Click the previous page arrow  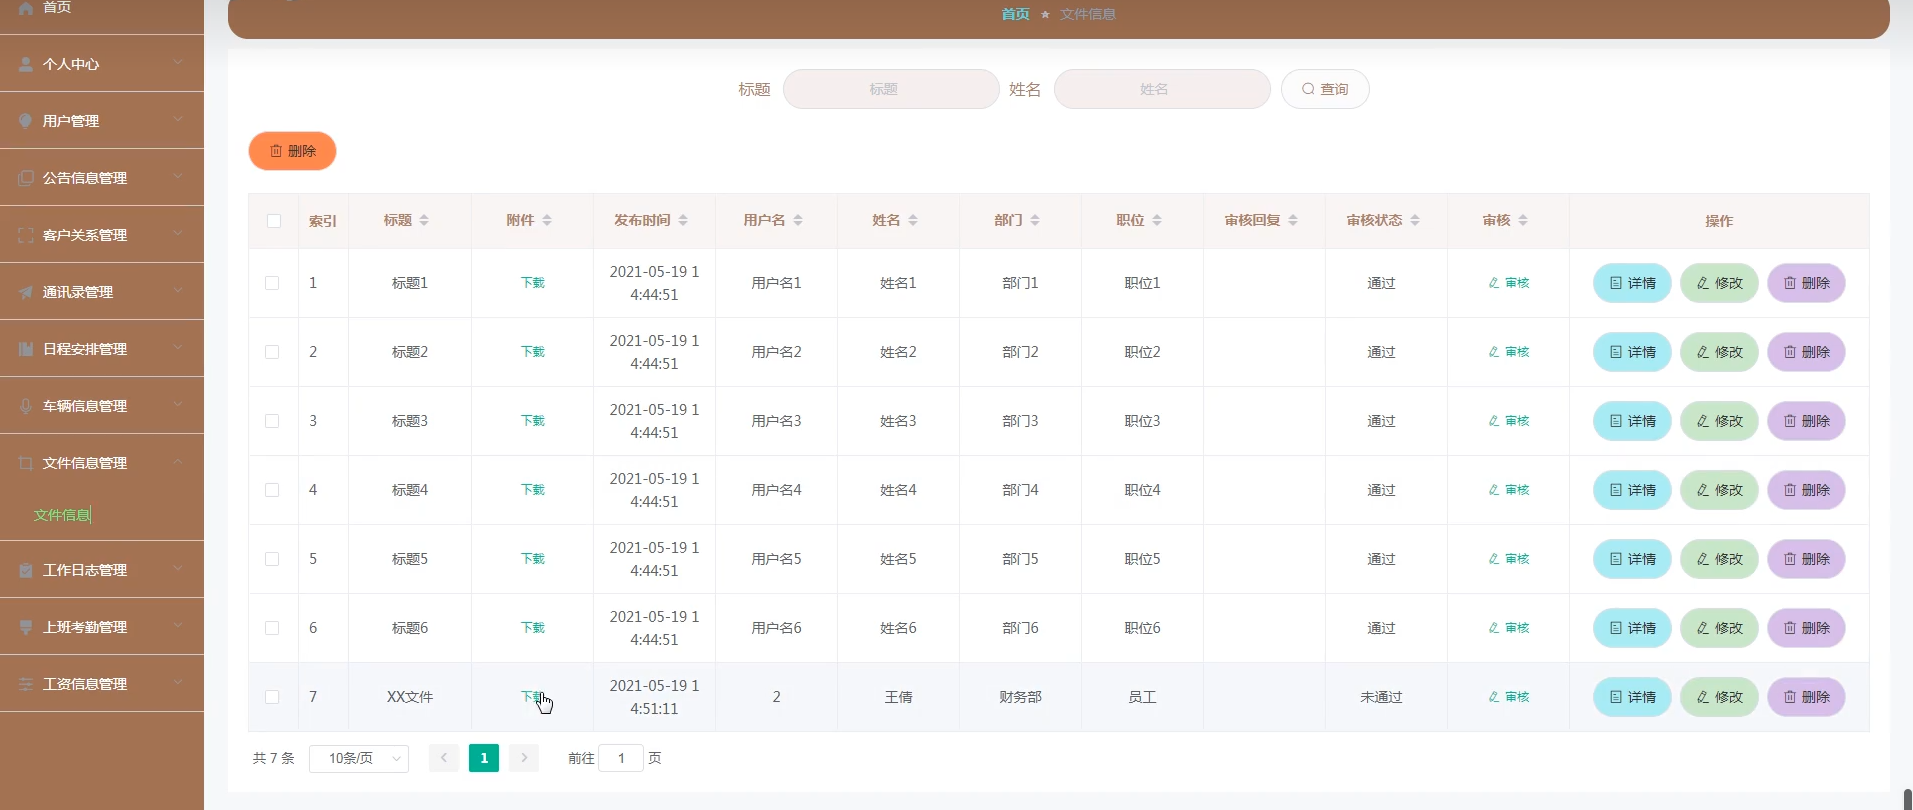[x=444, y=758]
